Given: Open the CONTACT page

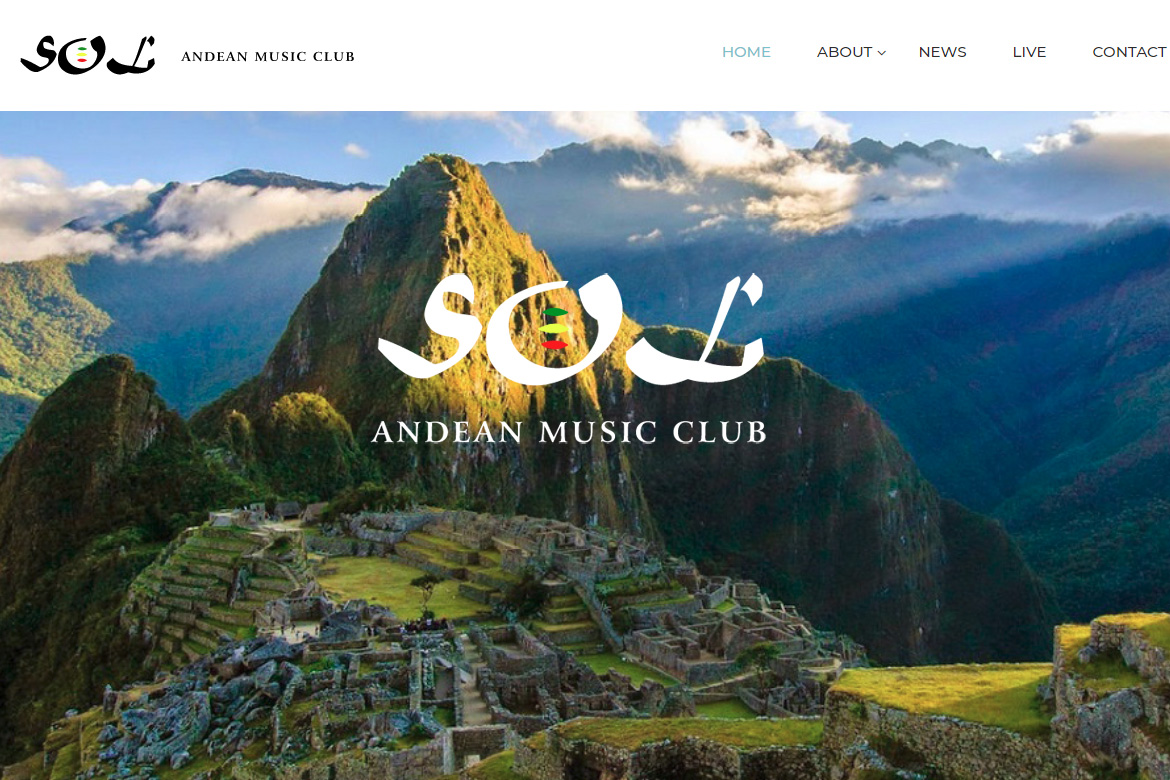Looking at the screenshot, I should pyautogui.click(x=1129, y=52).
